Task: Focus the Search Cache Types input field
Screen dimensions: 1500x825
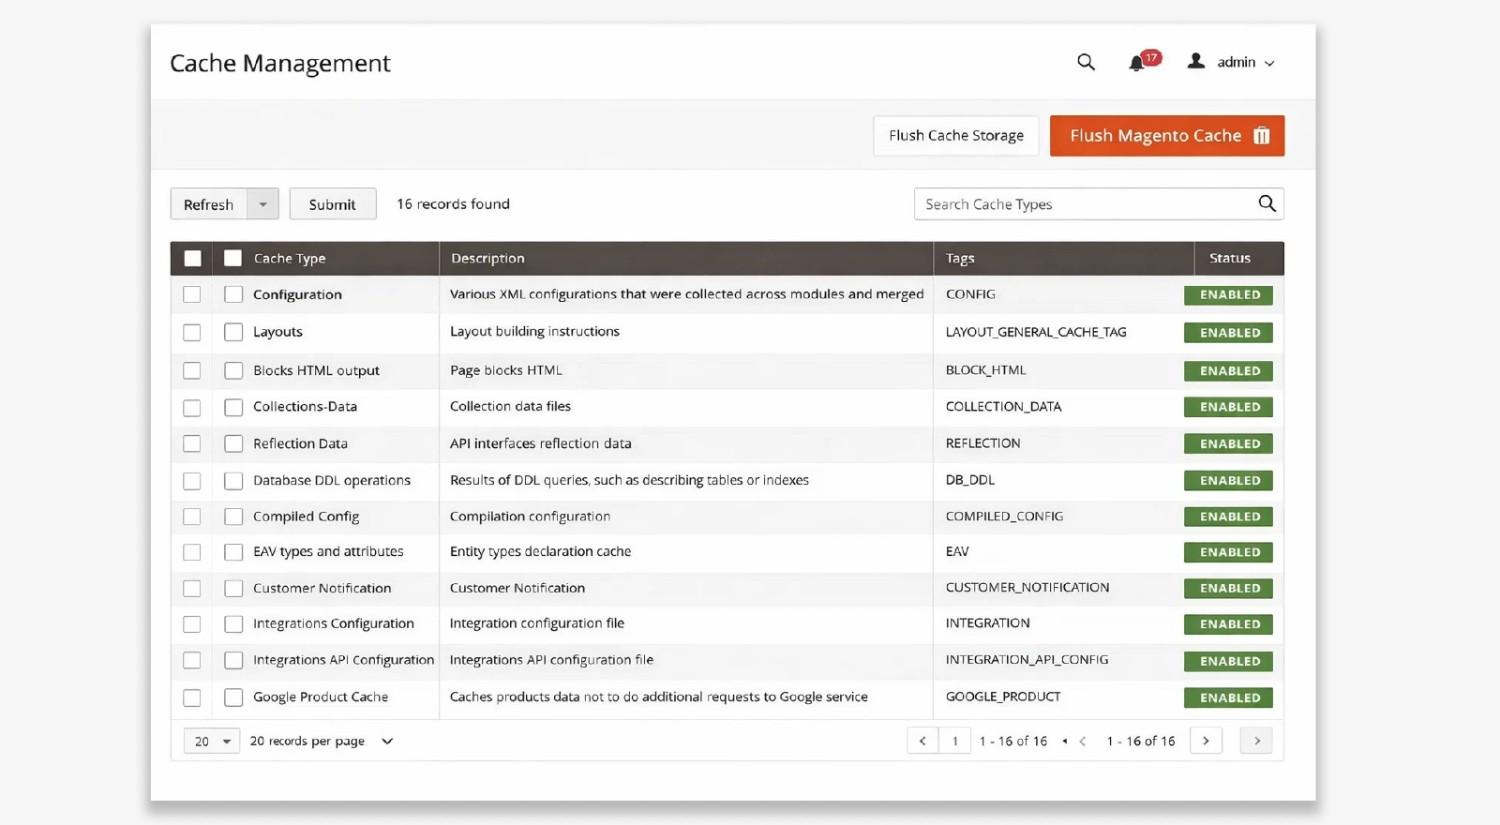Action: point(1085,204)
